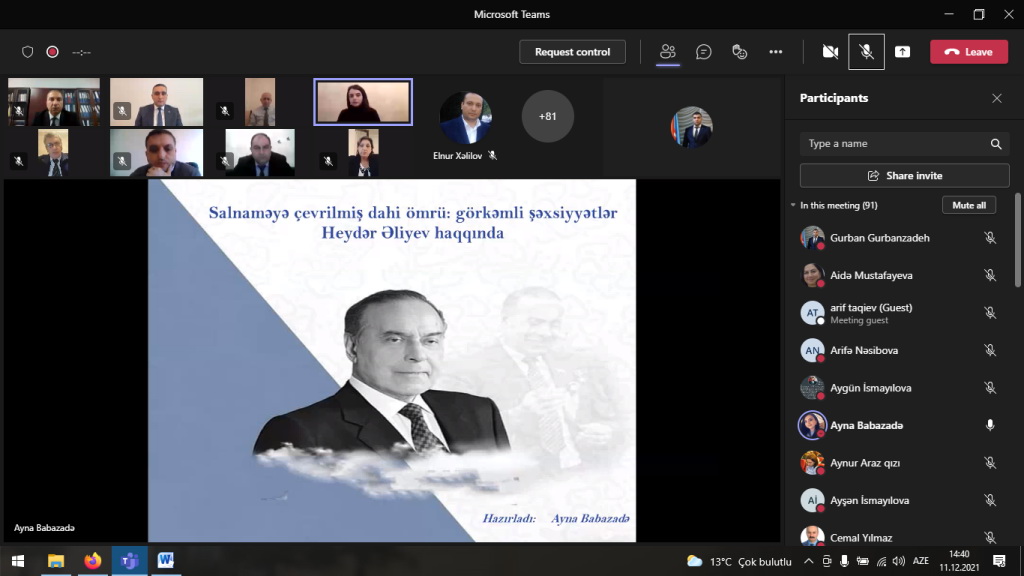This screenshot has height=576, width=1024.
Task: Open Word from the Windows taskbar
Action: click(x=165, y=561)
